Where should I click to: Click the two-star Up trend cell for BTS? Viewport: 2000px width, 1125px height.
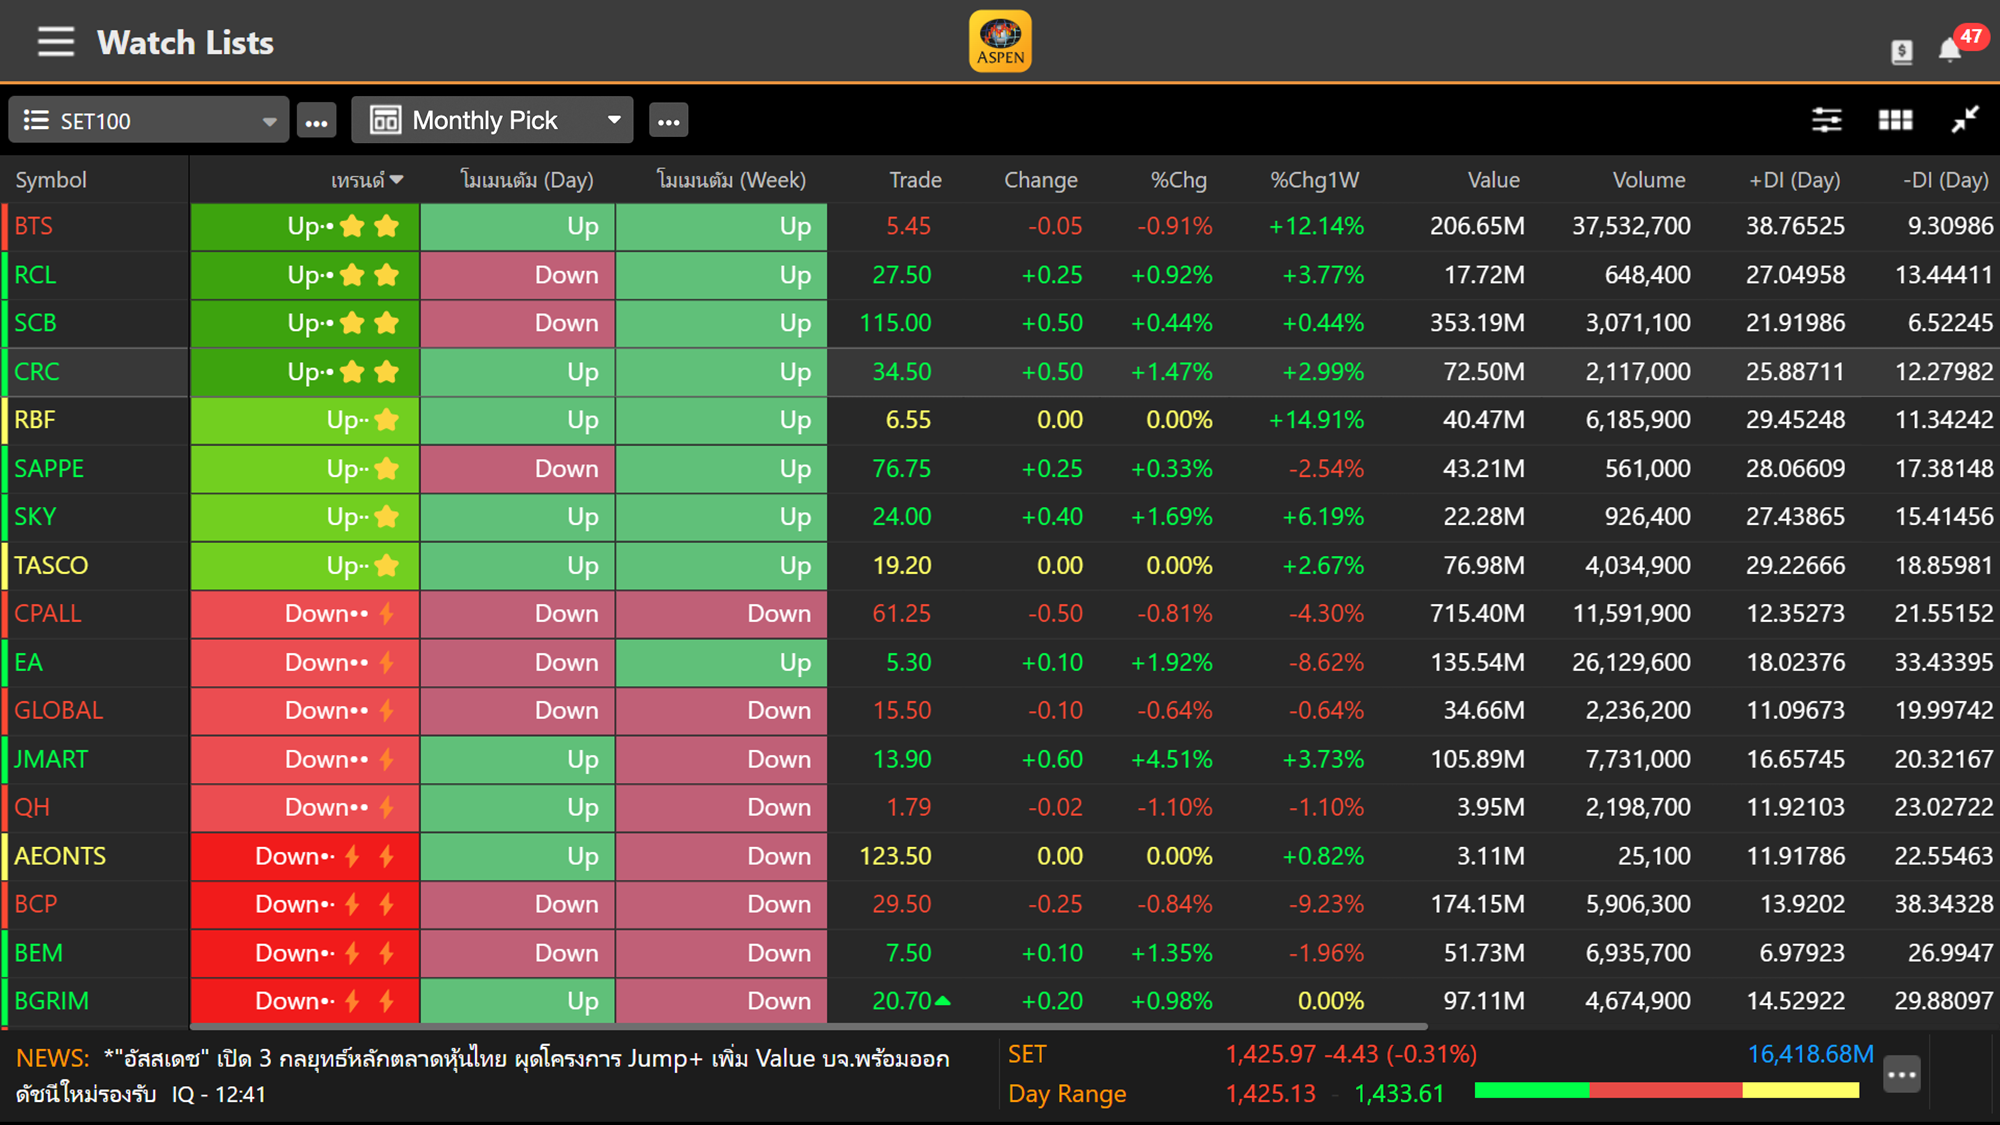pyautogui.click(x=305, y=226)
